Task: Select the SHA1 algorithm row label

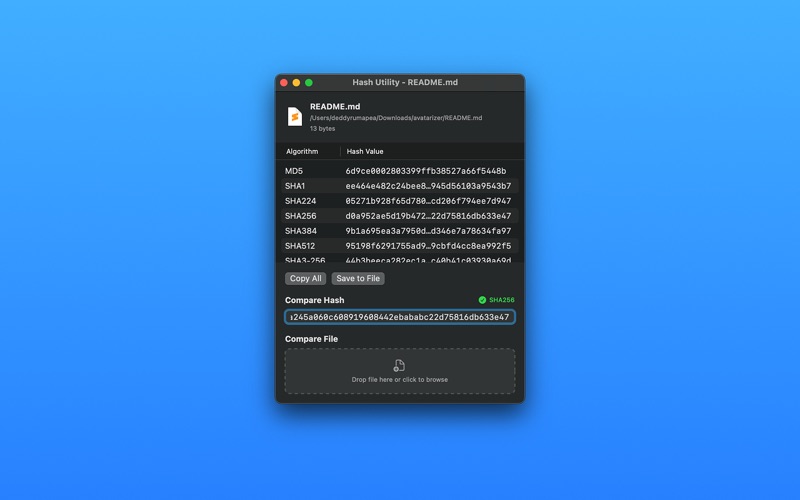Action: pyautogui.click(x=295, y=186)
